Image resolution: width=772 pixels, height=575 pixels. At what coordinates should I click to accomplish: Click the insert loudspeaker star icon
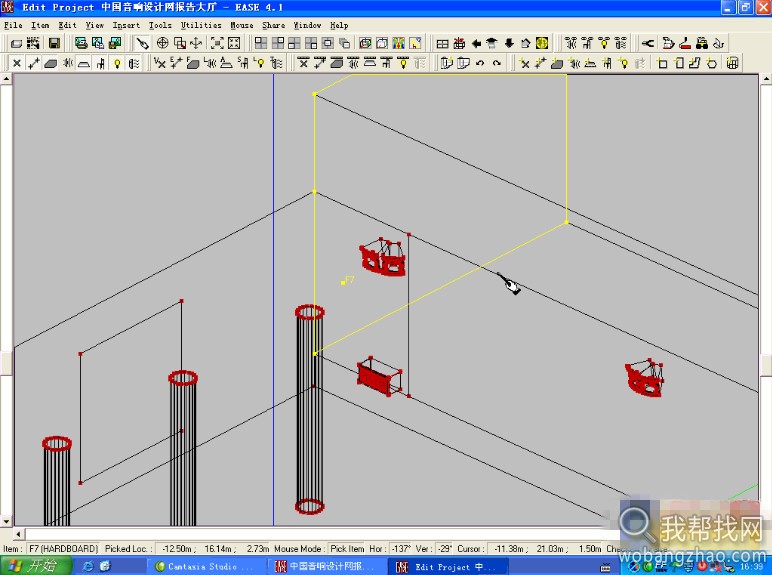574,63
